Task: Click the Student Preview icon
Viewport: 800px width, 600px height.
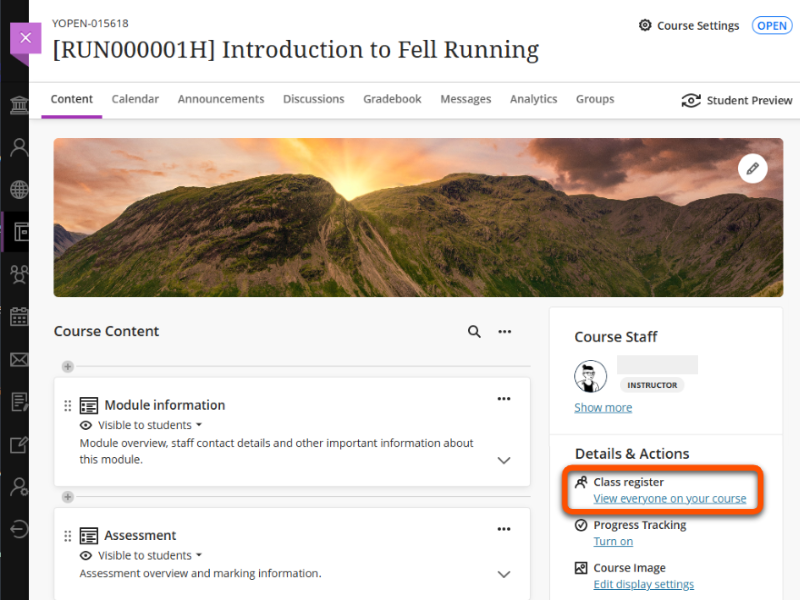Action: pyautogui.click(x=691, y=100)
